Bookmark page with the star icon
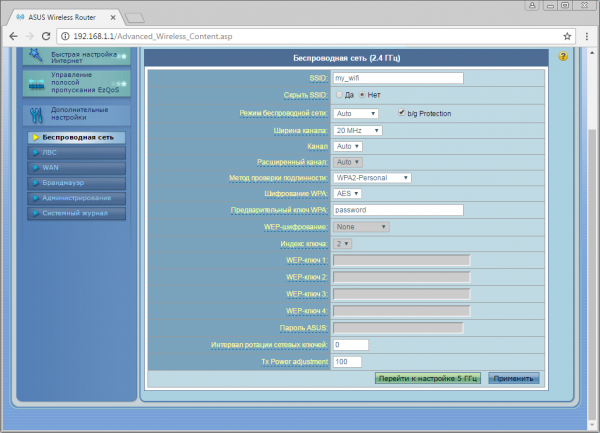 pos(567,36)
